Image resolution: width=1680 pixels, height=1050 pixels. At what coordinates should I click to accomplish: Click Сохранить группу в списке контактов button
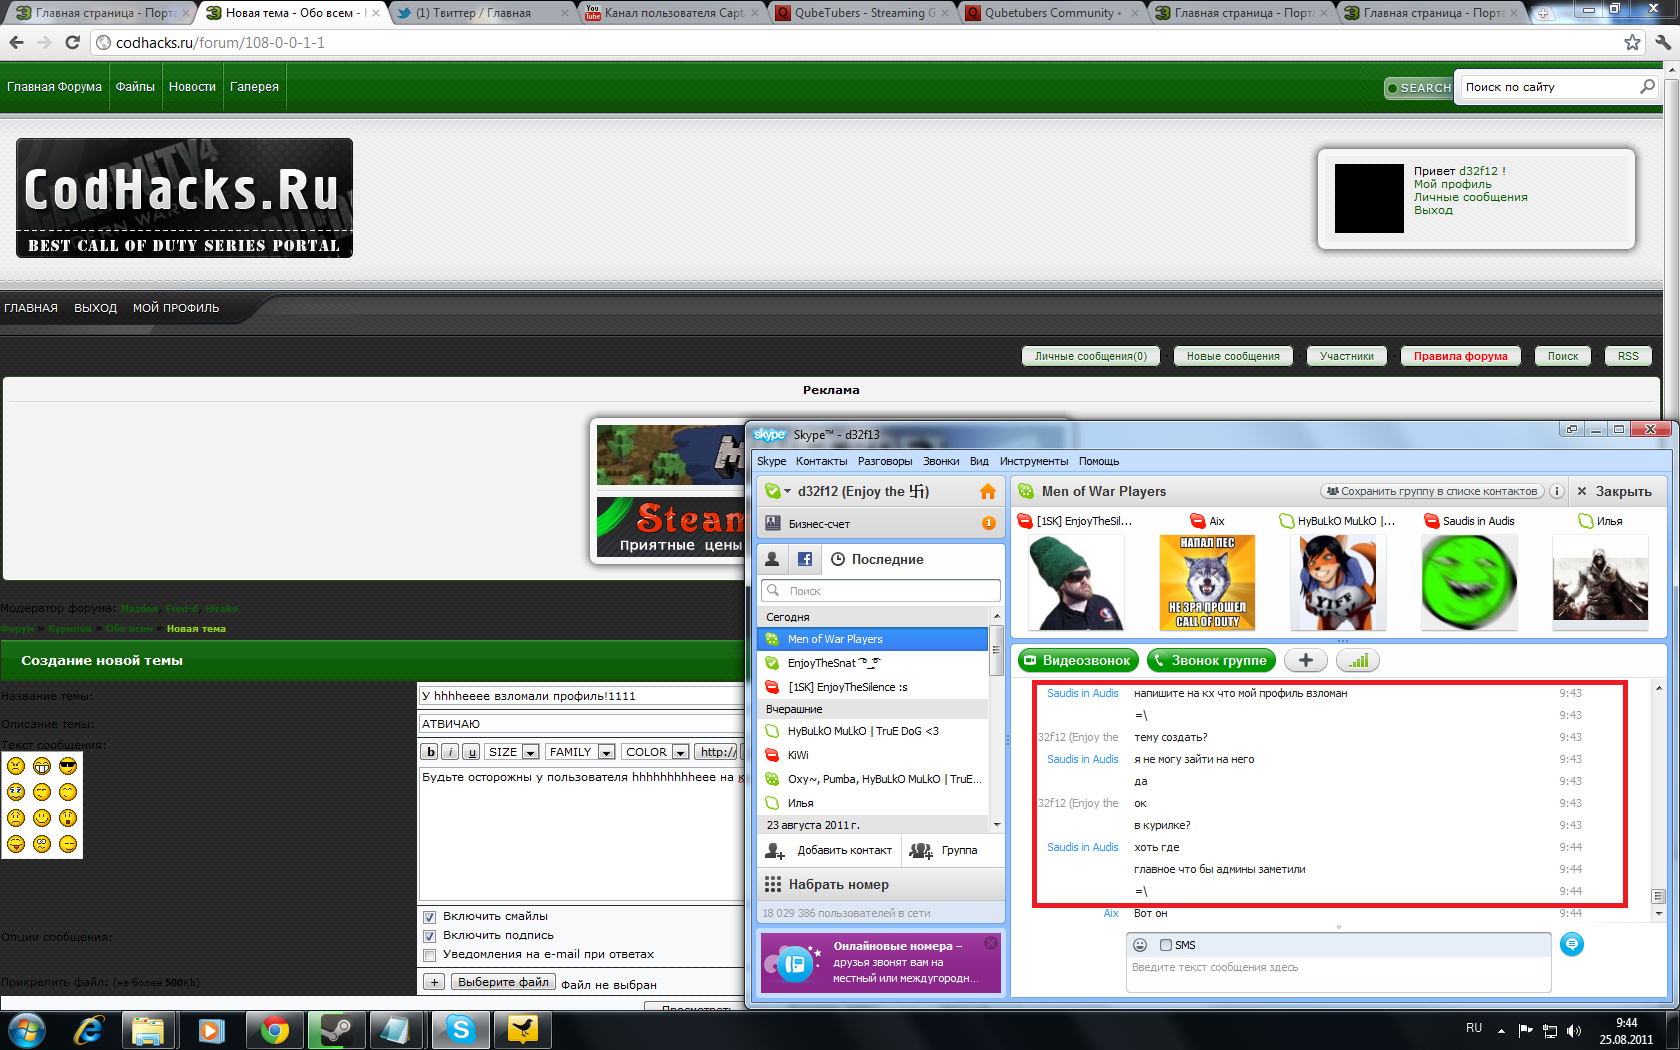[1432, 491]
